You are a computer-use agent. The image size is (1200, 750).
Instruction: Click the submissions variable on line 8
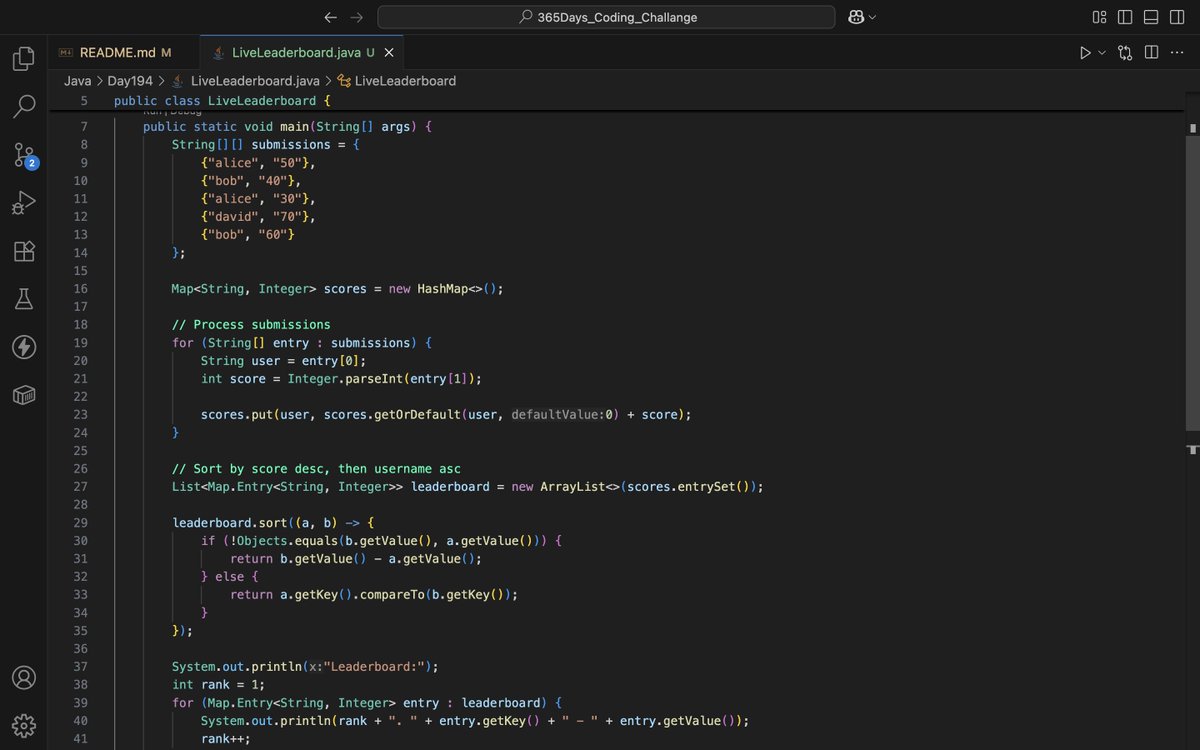(x=291, y=145)
